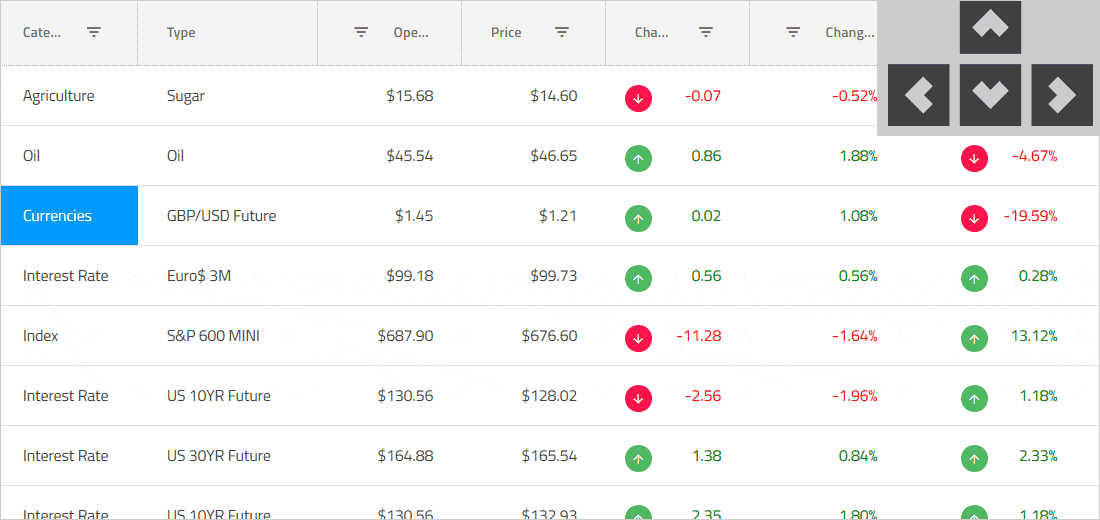Open the Category column filter icon

point(94,32)
